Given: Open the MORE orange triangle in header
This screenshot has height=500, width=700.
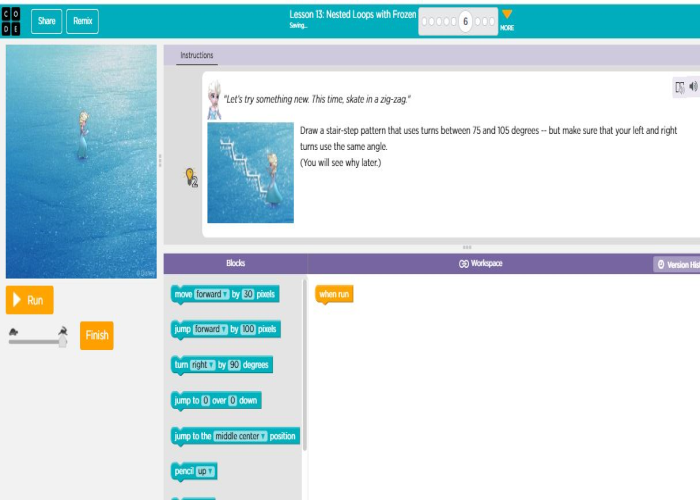Looking at the screenshot, I should click(x=507, y=15).
